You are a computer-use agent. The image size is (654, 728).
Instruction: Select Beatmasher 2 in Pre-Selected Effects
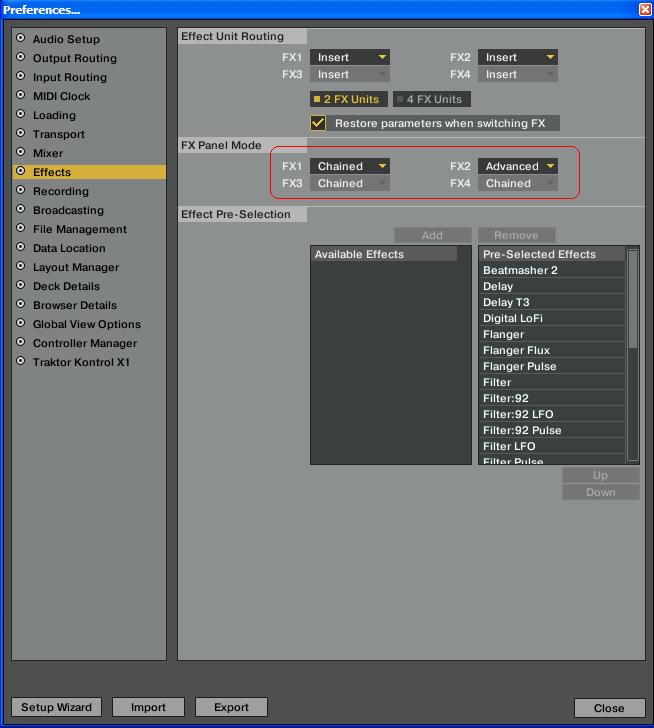[x=551, y=270]
